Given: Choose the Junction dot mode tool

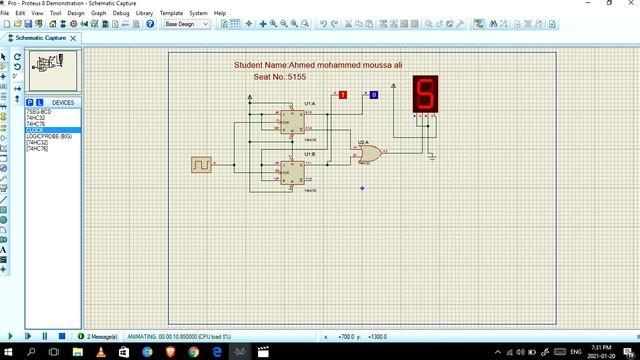Looking at the screenshot, I should [4, 76].
